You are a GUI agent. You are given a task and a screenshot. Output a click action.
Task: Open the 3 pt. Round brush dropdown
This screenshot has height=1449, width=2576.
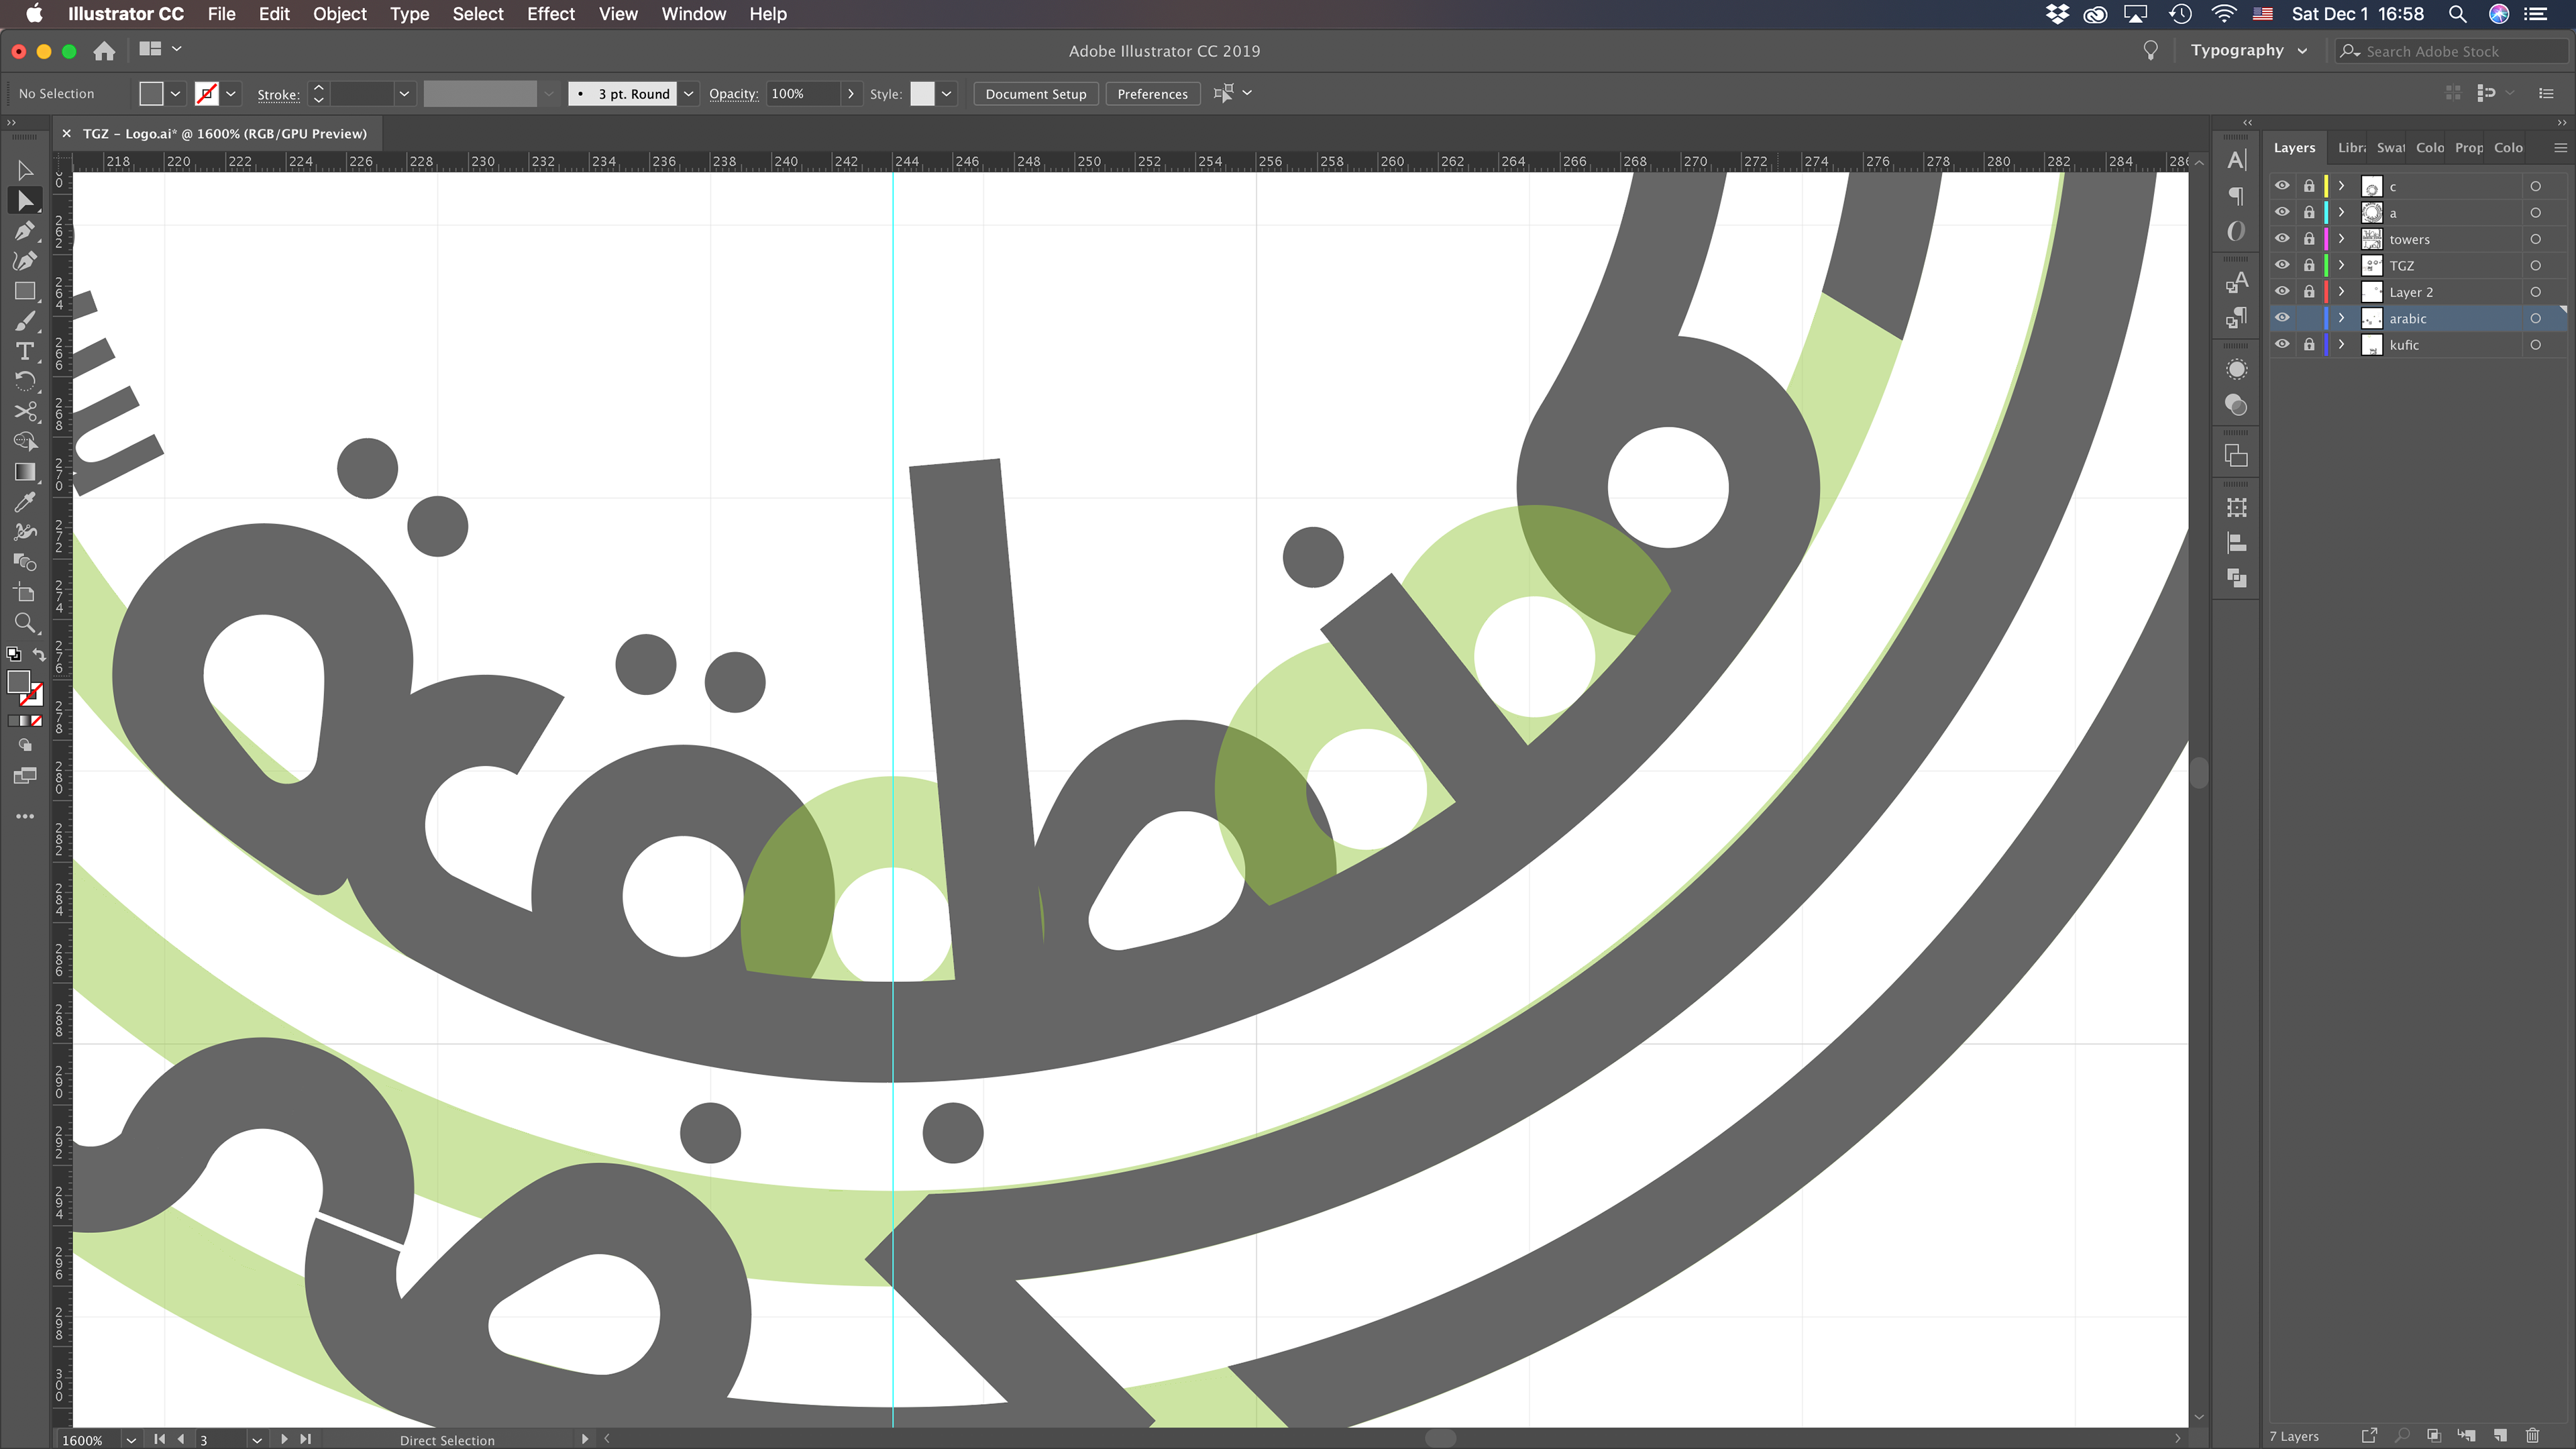coord(688,94)
